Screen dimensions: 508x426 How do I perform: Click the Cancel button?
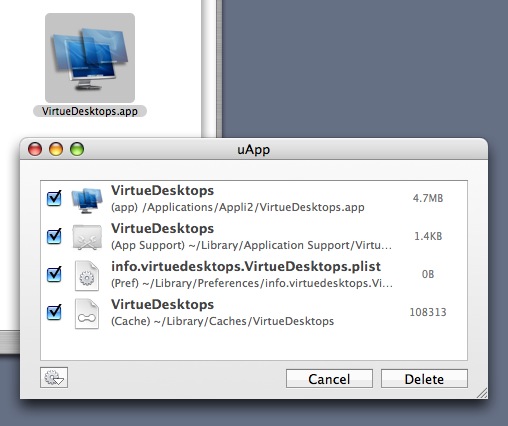pos(329,379)
